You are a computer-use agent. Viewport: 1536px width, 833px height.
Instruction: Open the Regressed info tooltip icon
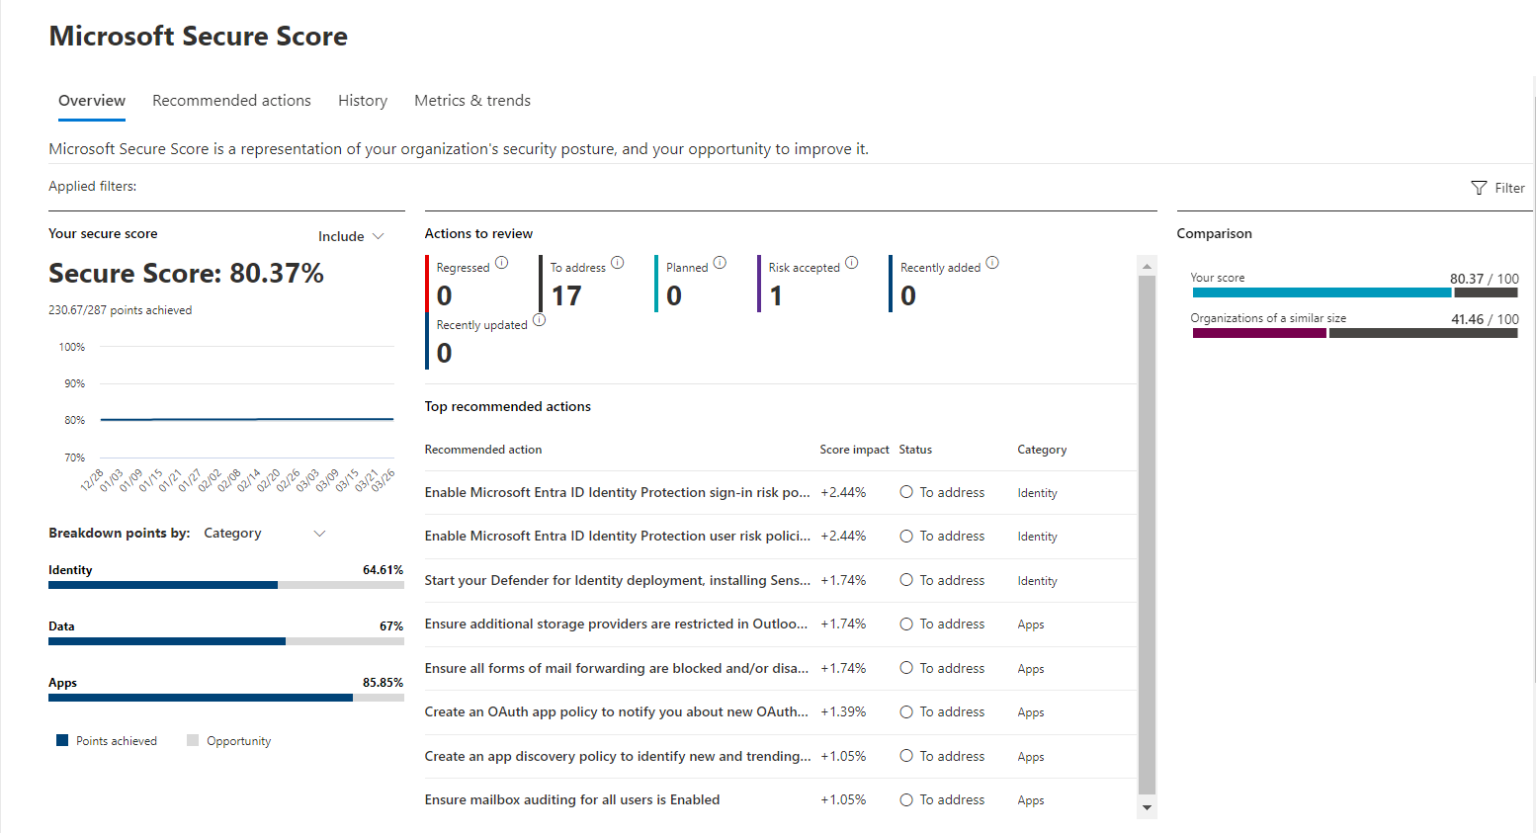(x=501, y=262)
